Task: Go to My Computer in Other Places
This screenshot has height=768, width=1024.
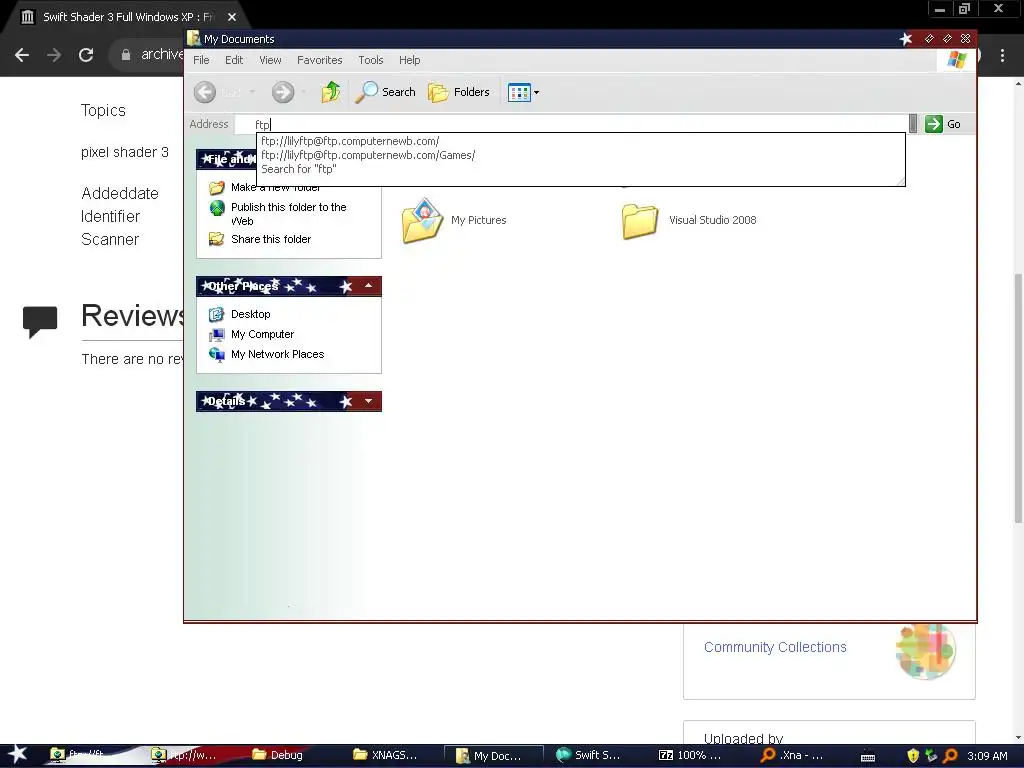Action: pyautogui.click(x=263, y=334)
